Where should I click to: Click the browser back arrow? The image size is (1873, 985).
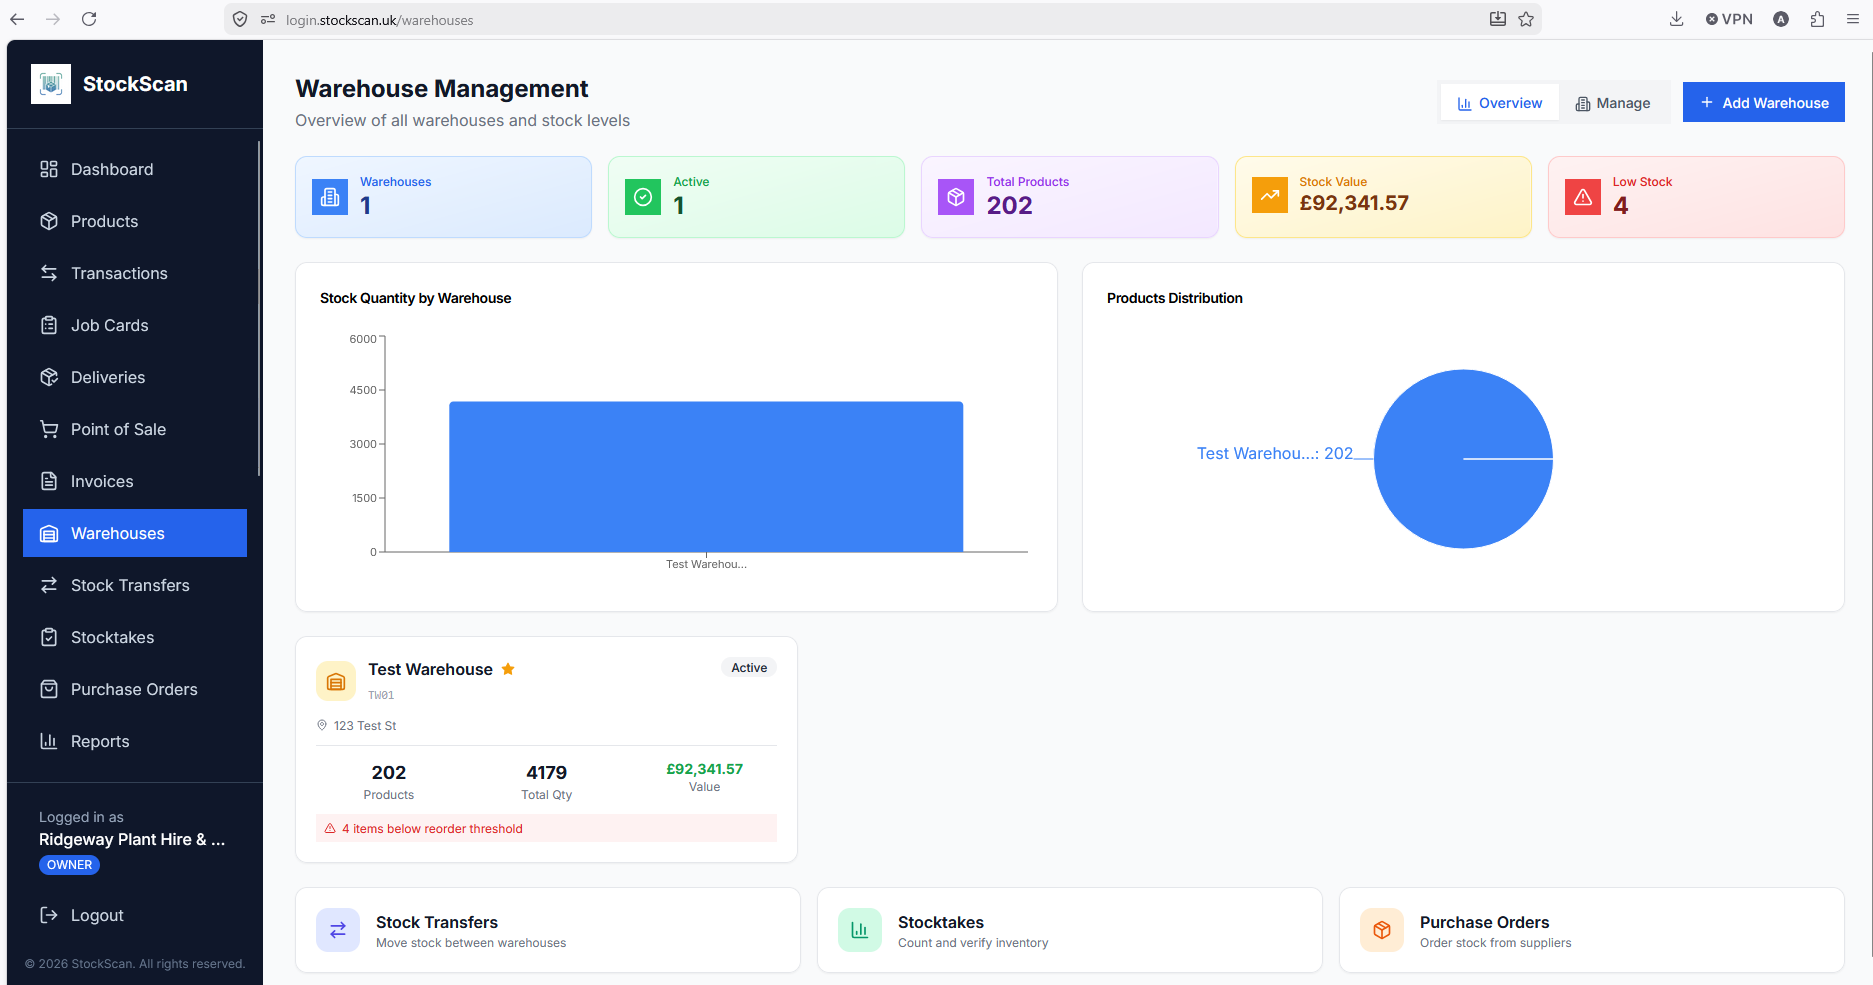coord(17,19)
